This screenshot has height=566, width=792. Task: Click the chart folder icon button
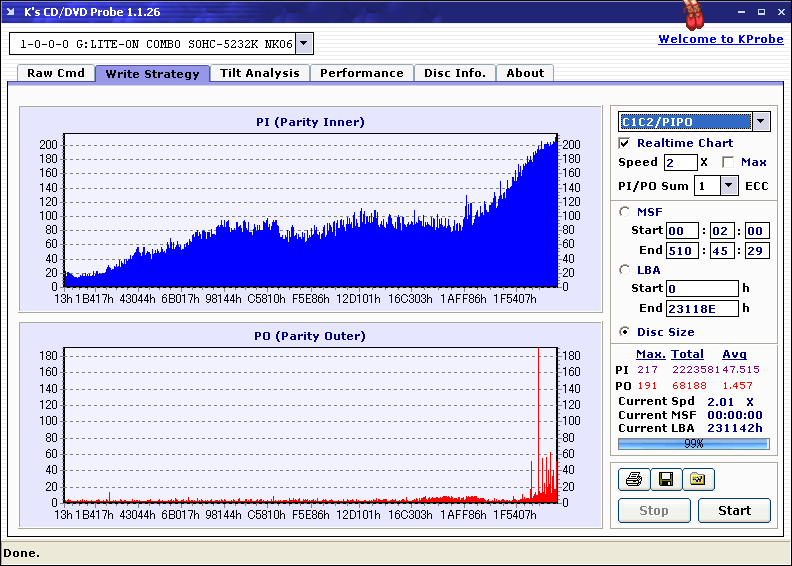click(698, 480)
